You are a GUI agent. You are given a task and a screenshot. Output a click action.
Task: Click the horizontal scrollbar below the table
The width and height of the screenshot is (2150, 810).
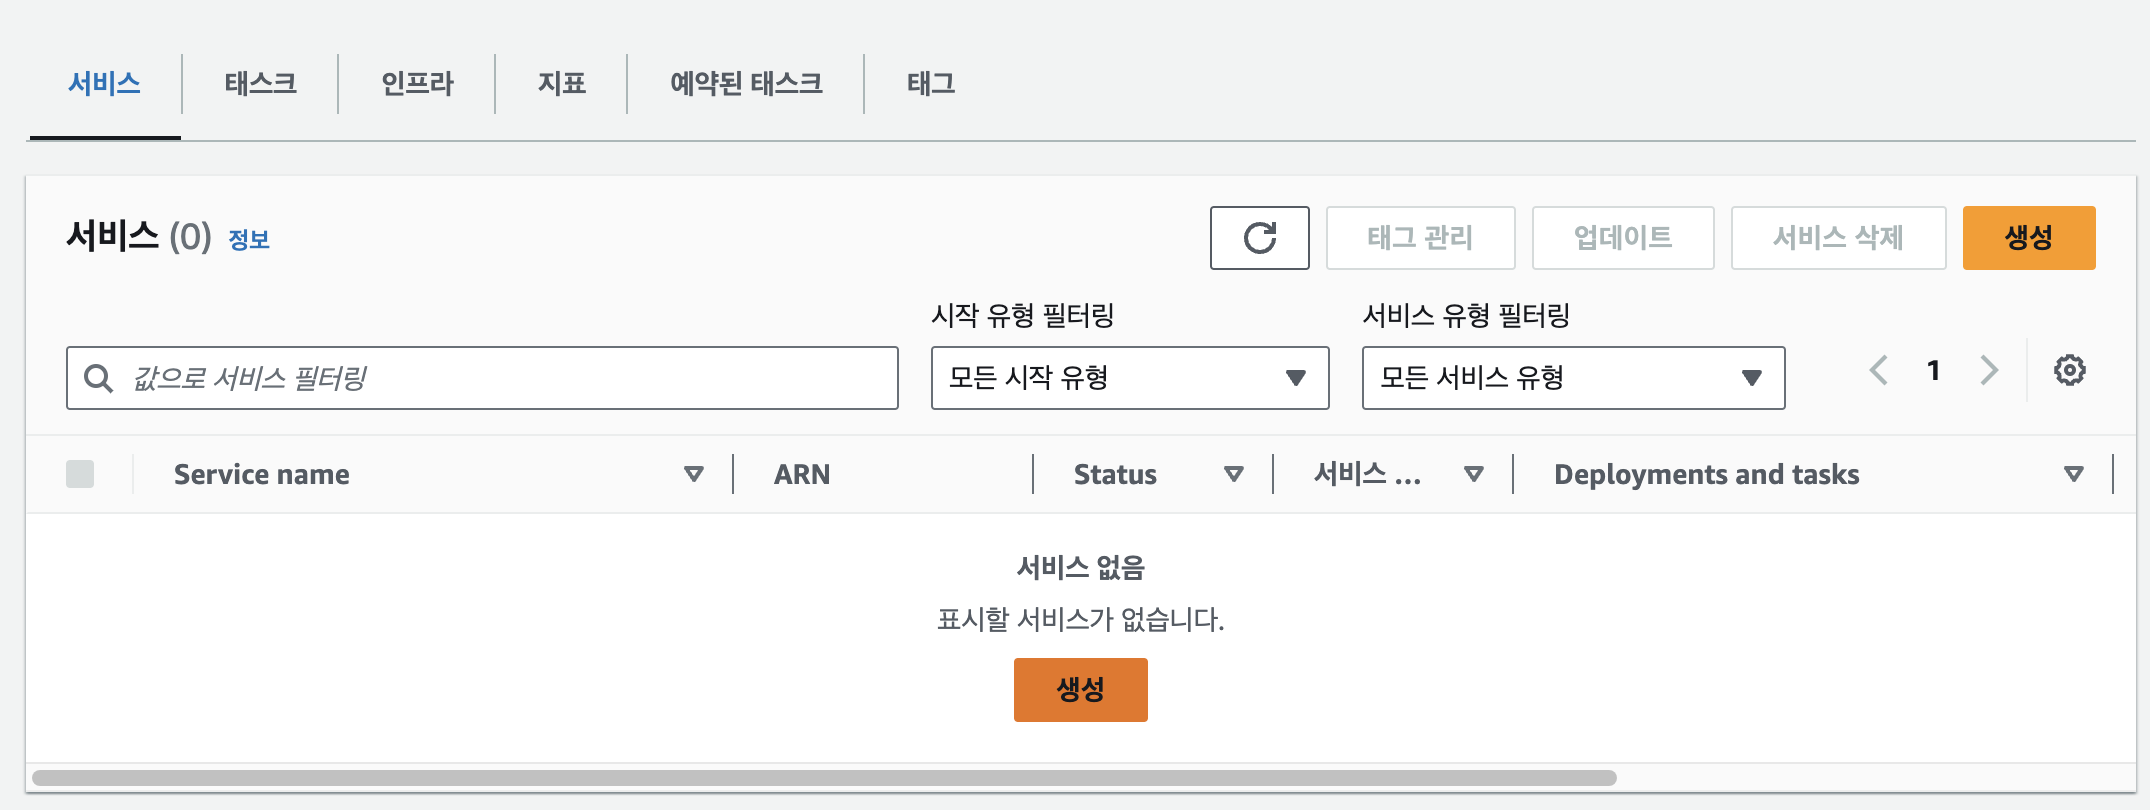823,778
